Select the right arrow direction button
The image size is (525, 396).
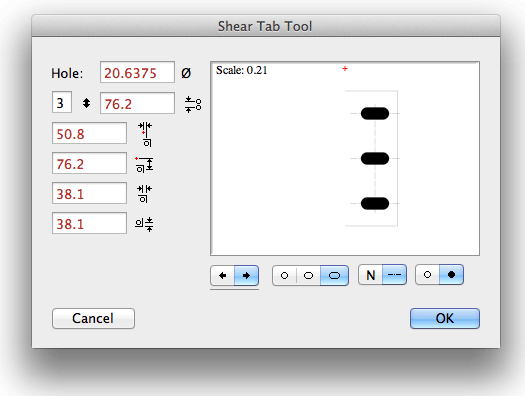coord(246,275)
